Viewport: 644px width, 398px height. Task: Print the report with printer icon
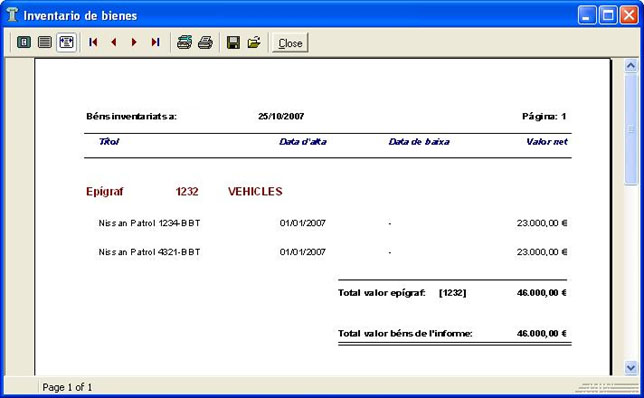[205, 42]
